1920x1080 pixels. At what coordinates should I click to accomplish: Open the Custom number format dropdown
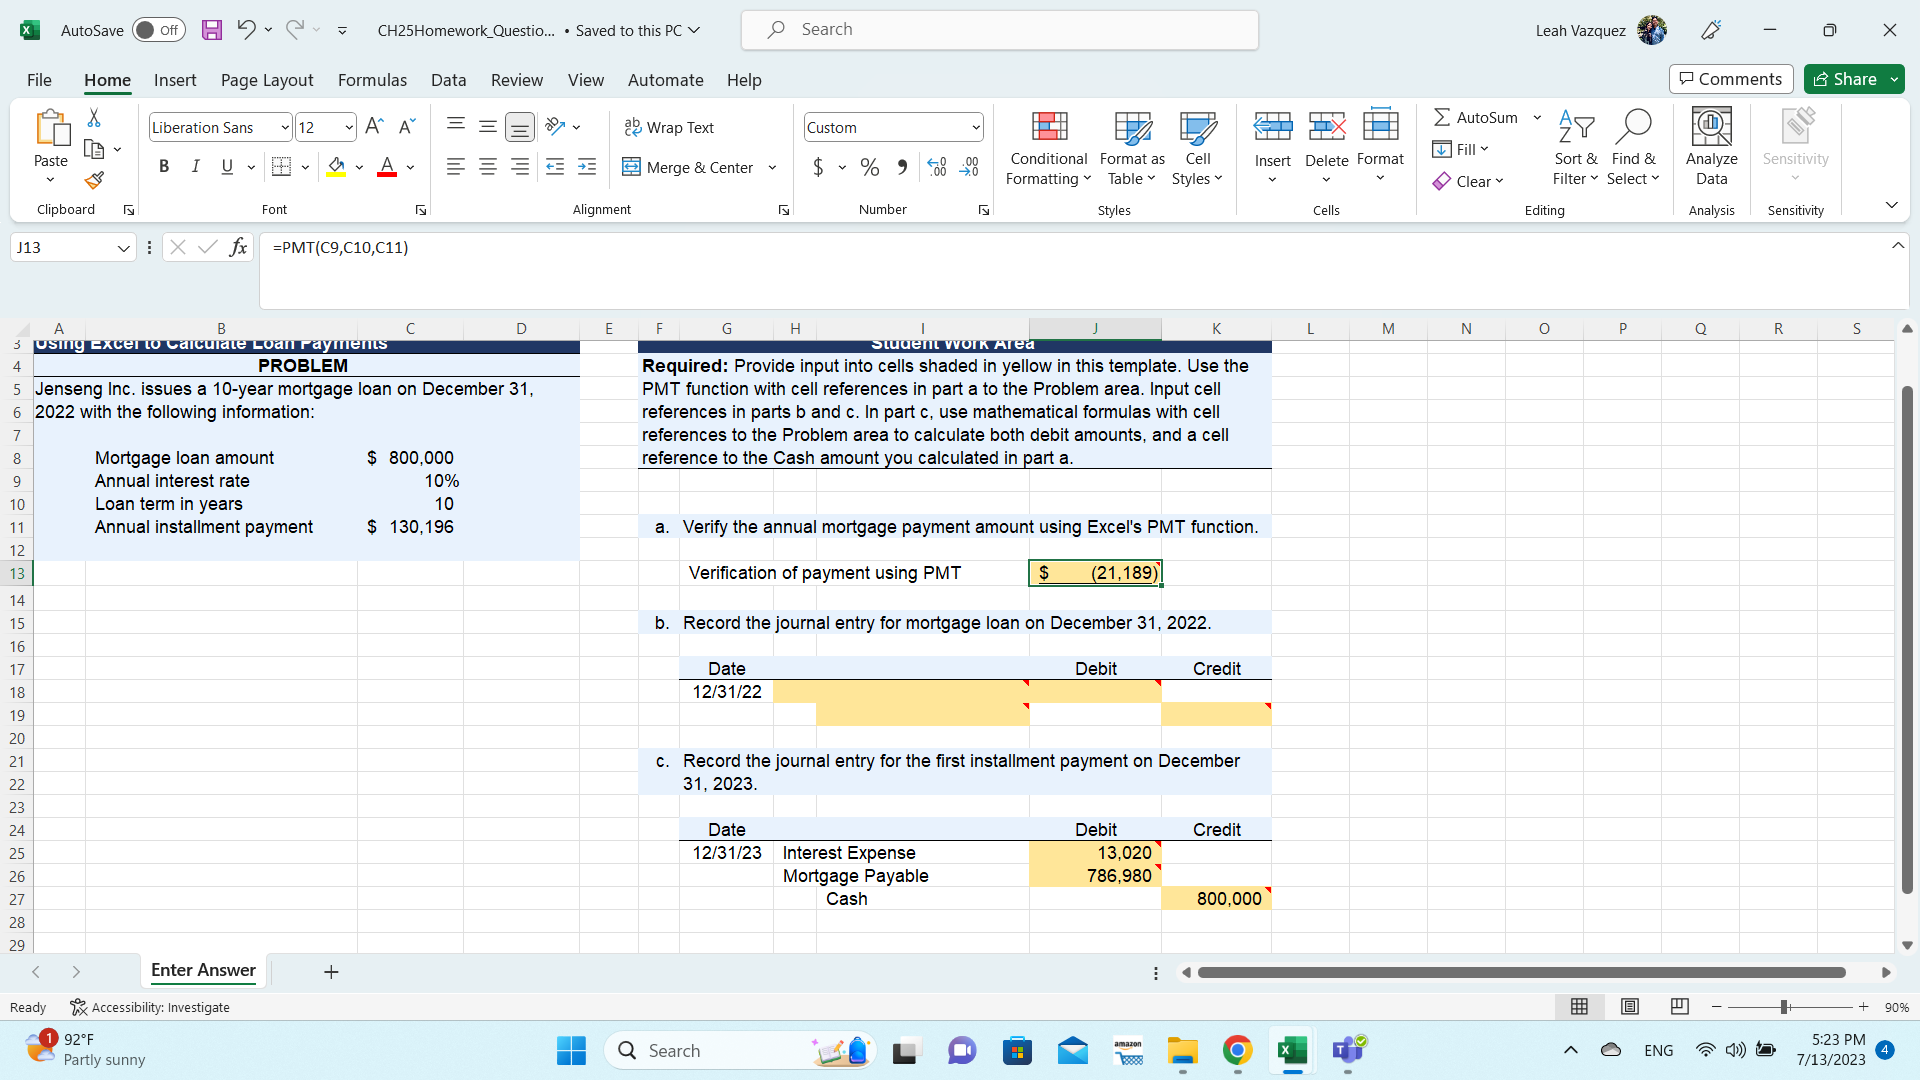pos(975,127)
